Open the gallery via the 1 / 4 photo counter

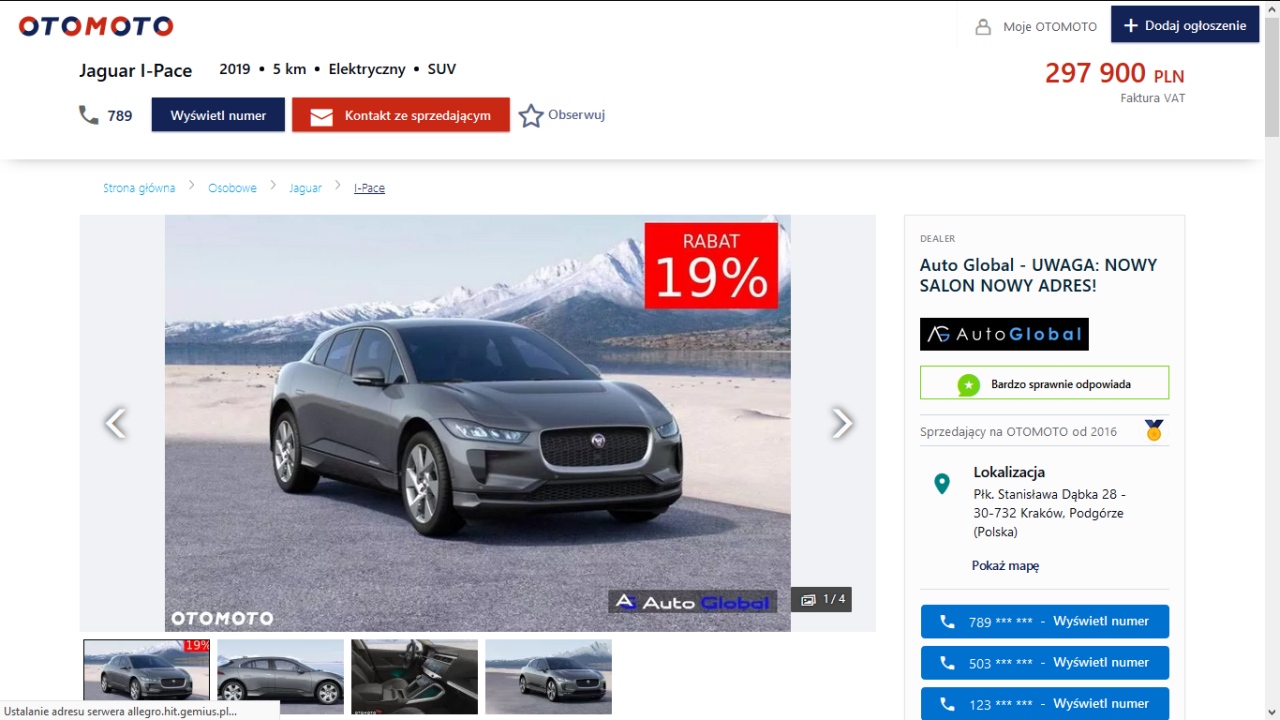point(822,600)
